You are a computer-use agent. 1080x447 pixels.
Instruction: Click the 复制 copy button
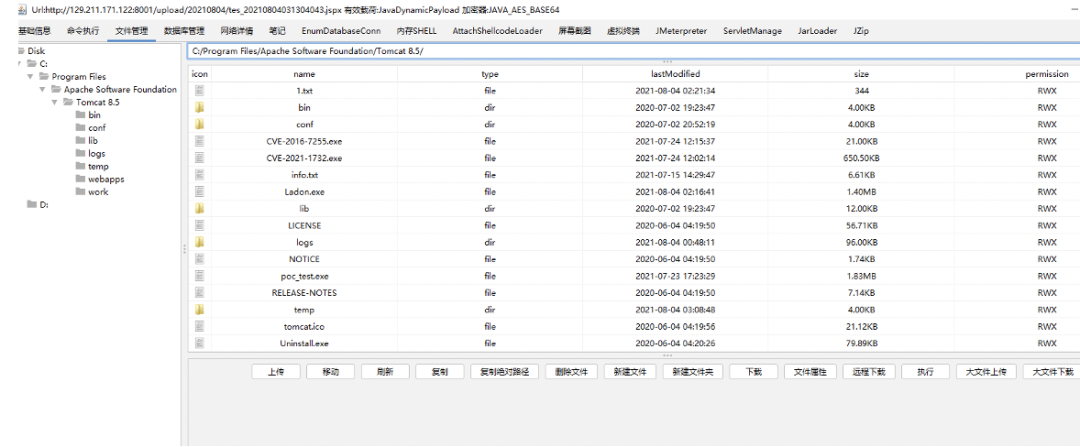[439, 372]
